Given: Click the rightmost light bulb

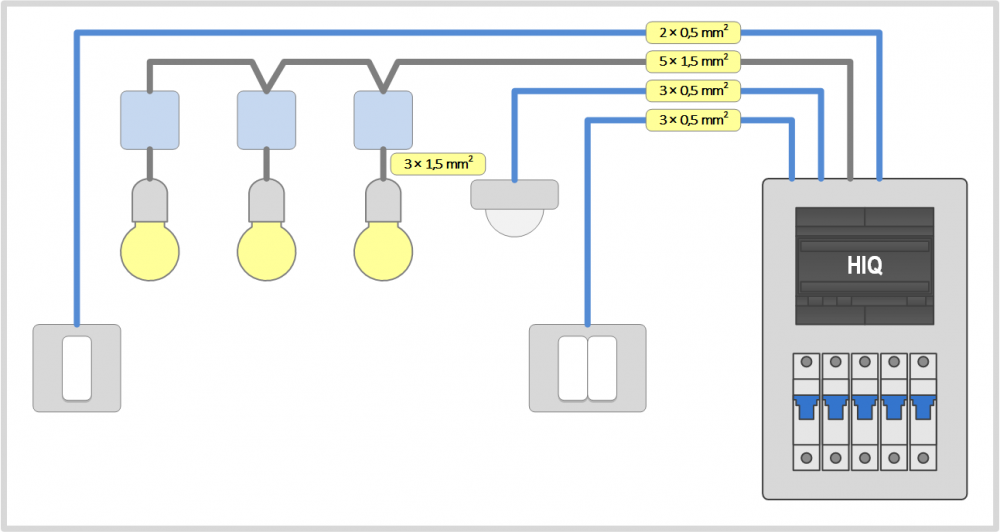Looking at the screenshot, I should 383,230.
